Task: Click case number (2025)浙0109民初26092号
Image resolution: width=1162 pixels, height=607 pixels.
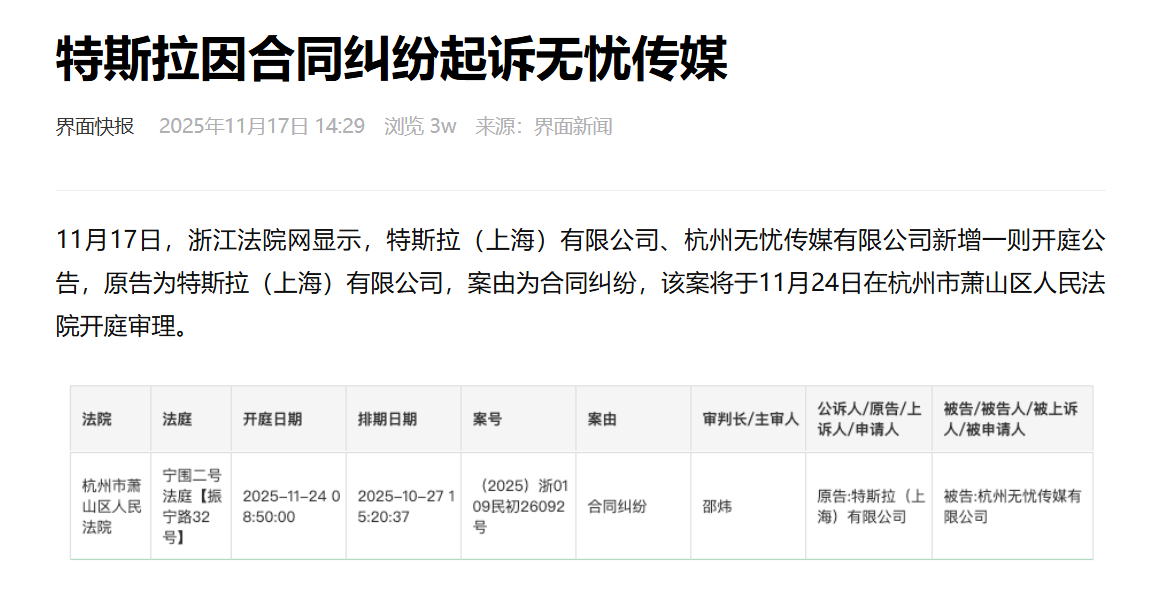Action: coord(520,507)
